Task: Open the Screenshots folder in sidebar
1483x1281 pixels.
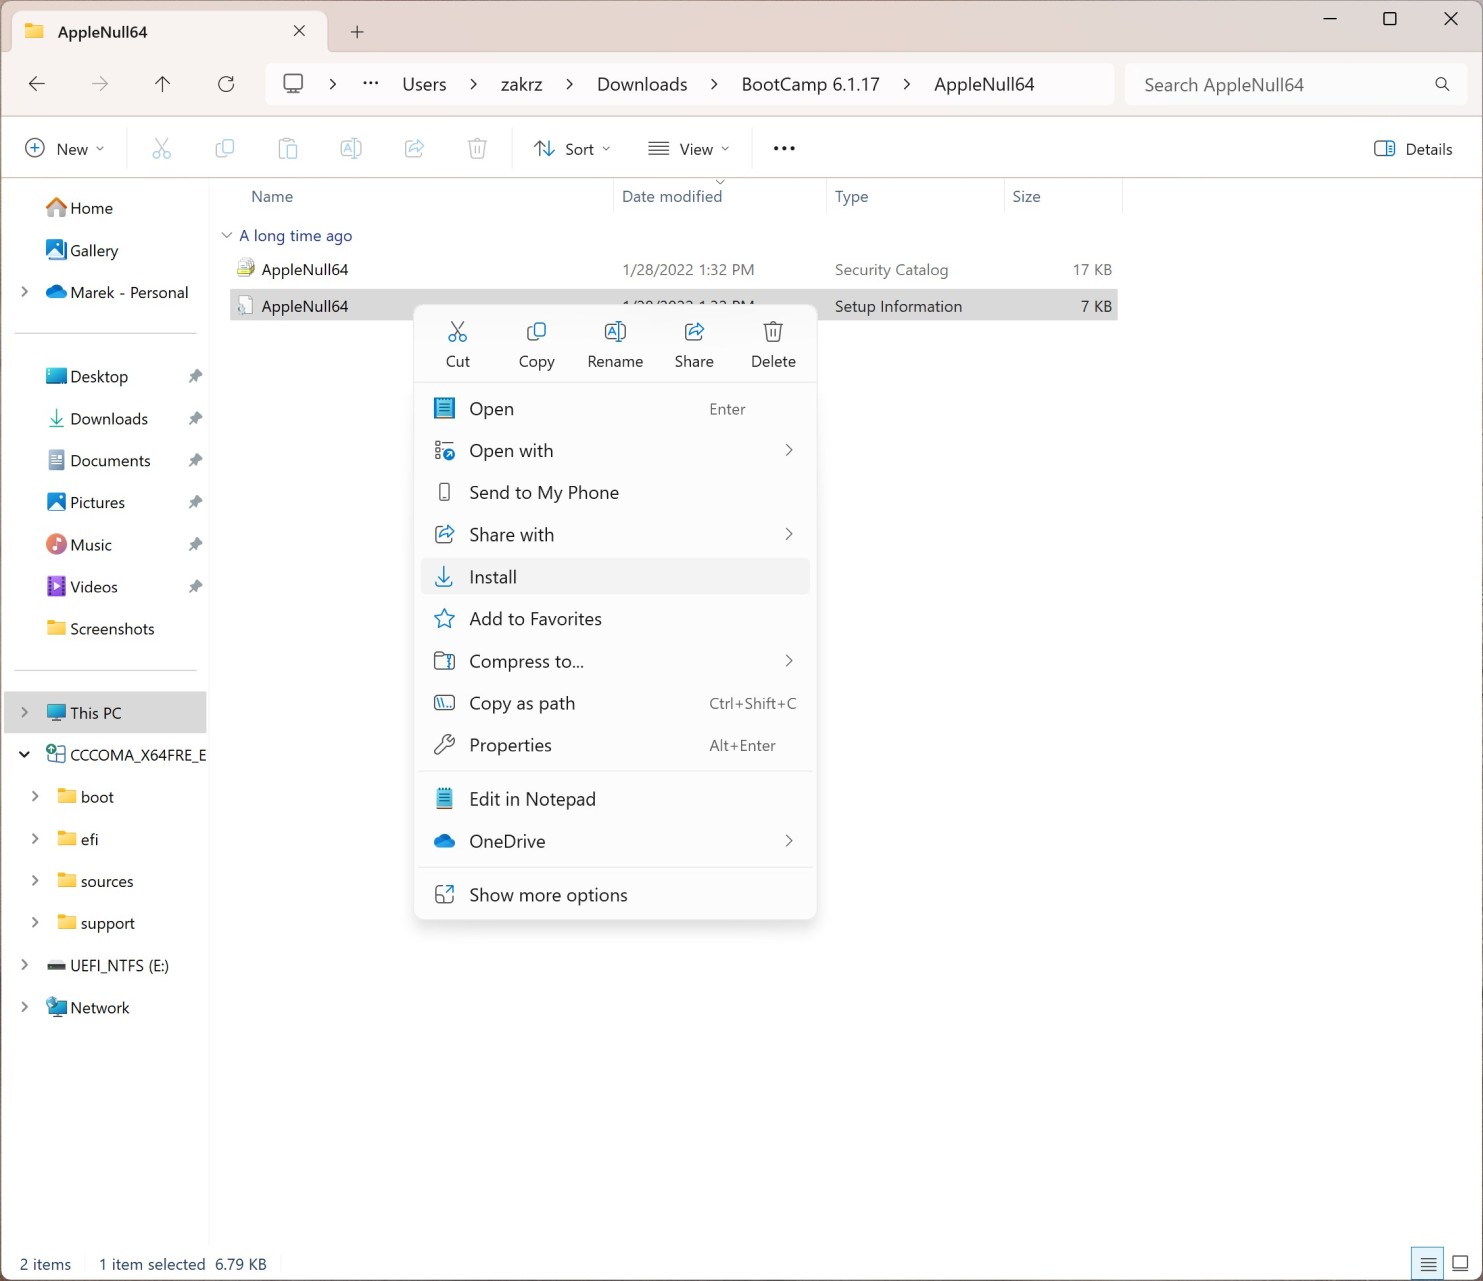Action: pyautogui.click(x=112, y=629)
